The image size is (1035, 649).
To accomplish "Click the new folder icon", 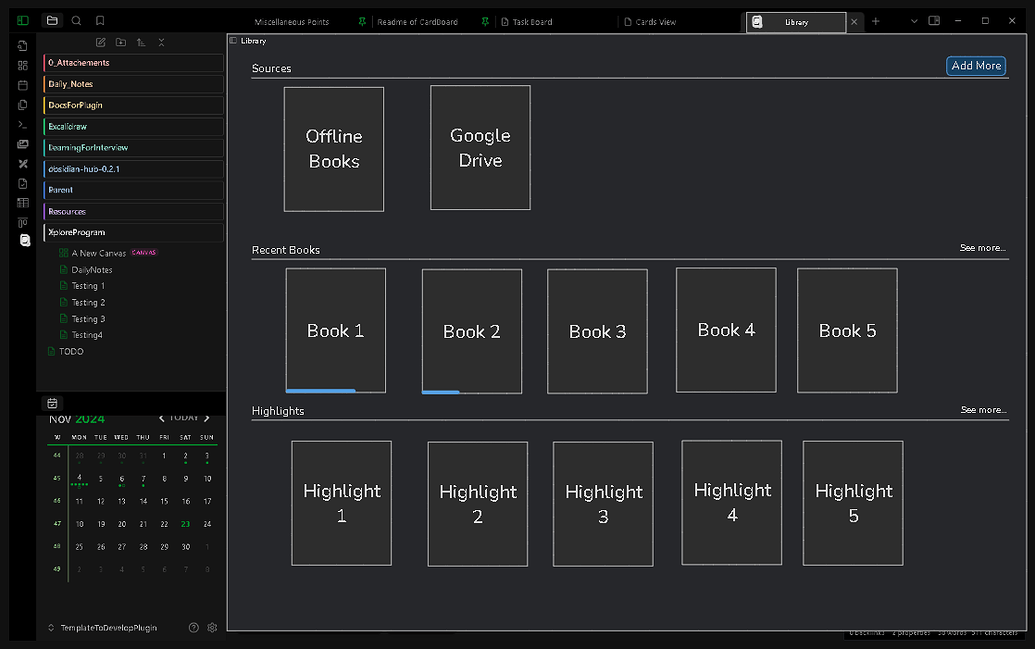I will click(121, 42).
